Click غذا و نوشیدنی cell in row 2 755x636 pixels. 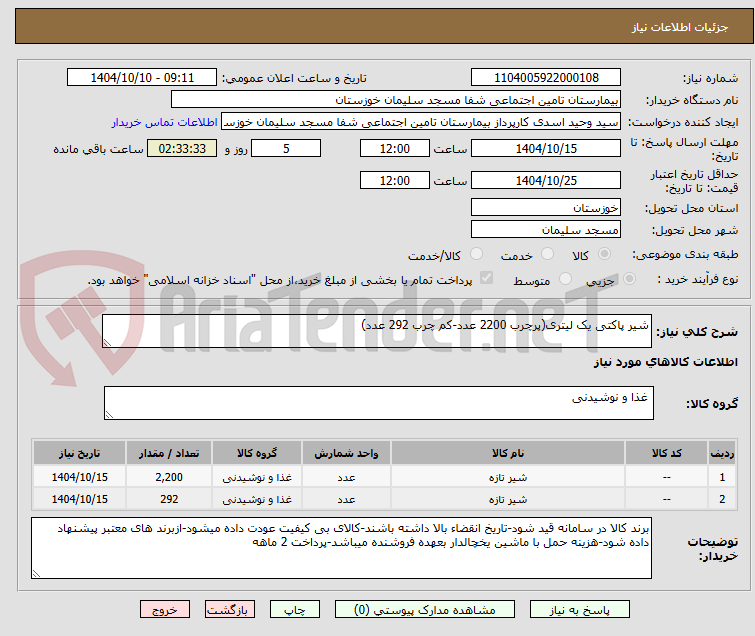click(257, 499)
